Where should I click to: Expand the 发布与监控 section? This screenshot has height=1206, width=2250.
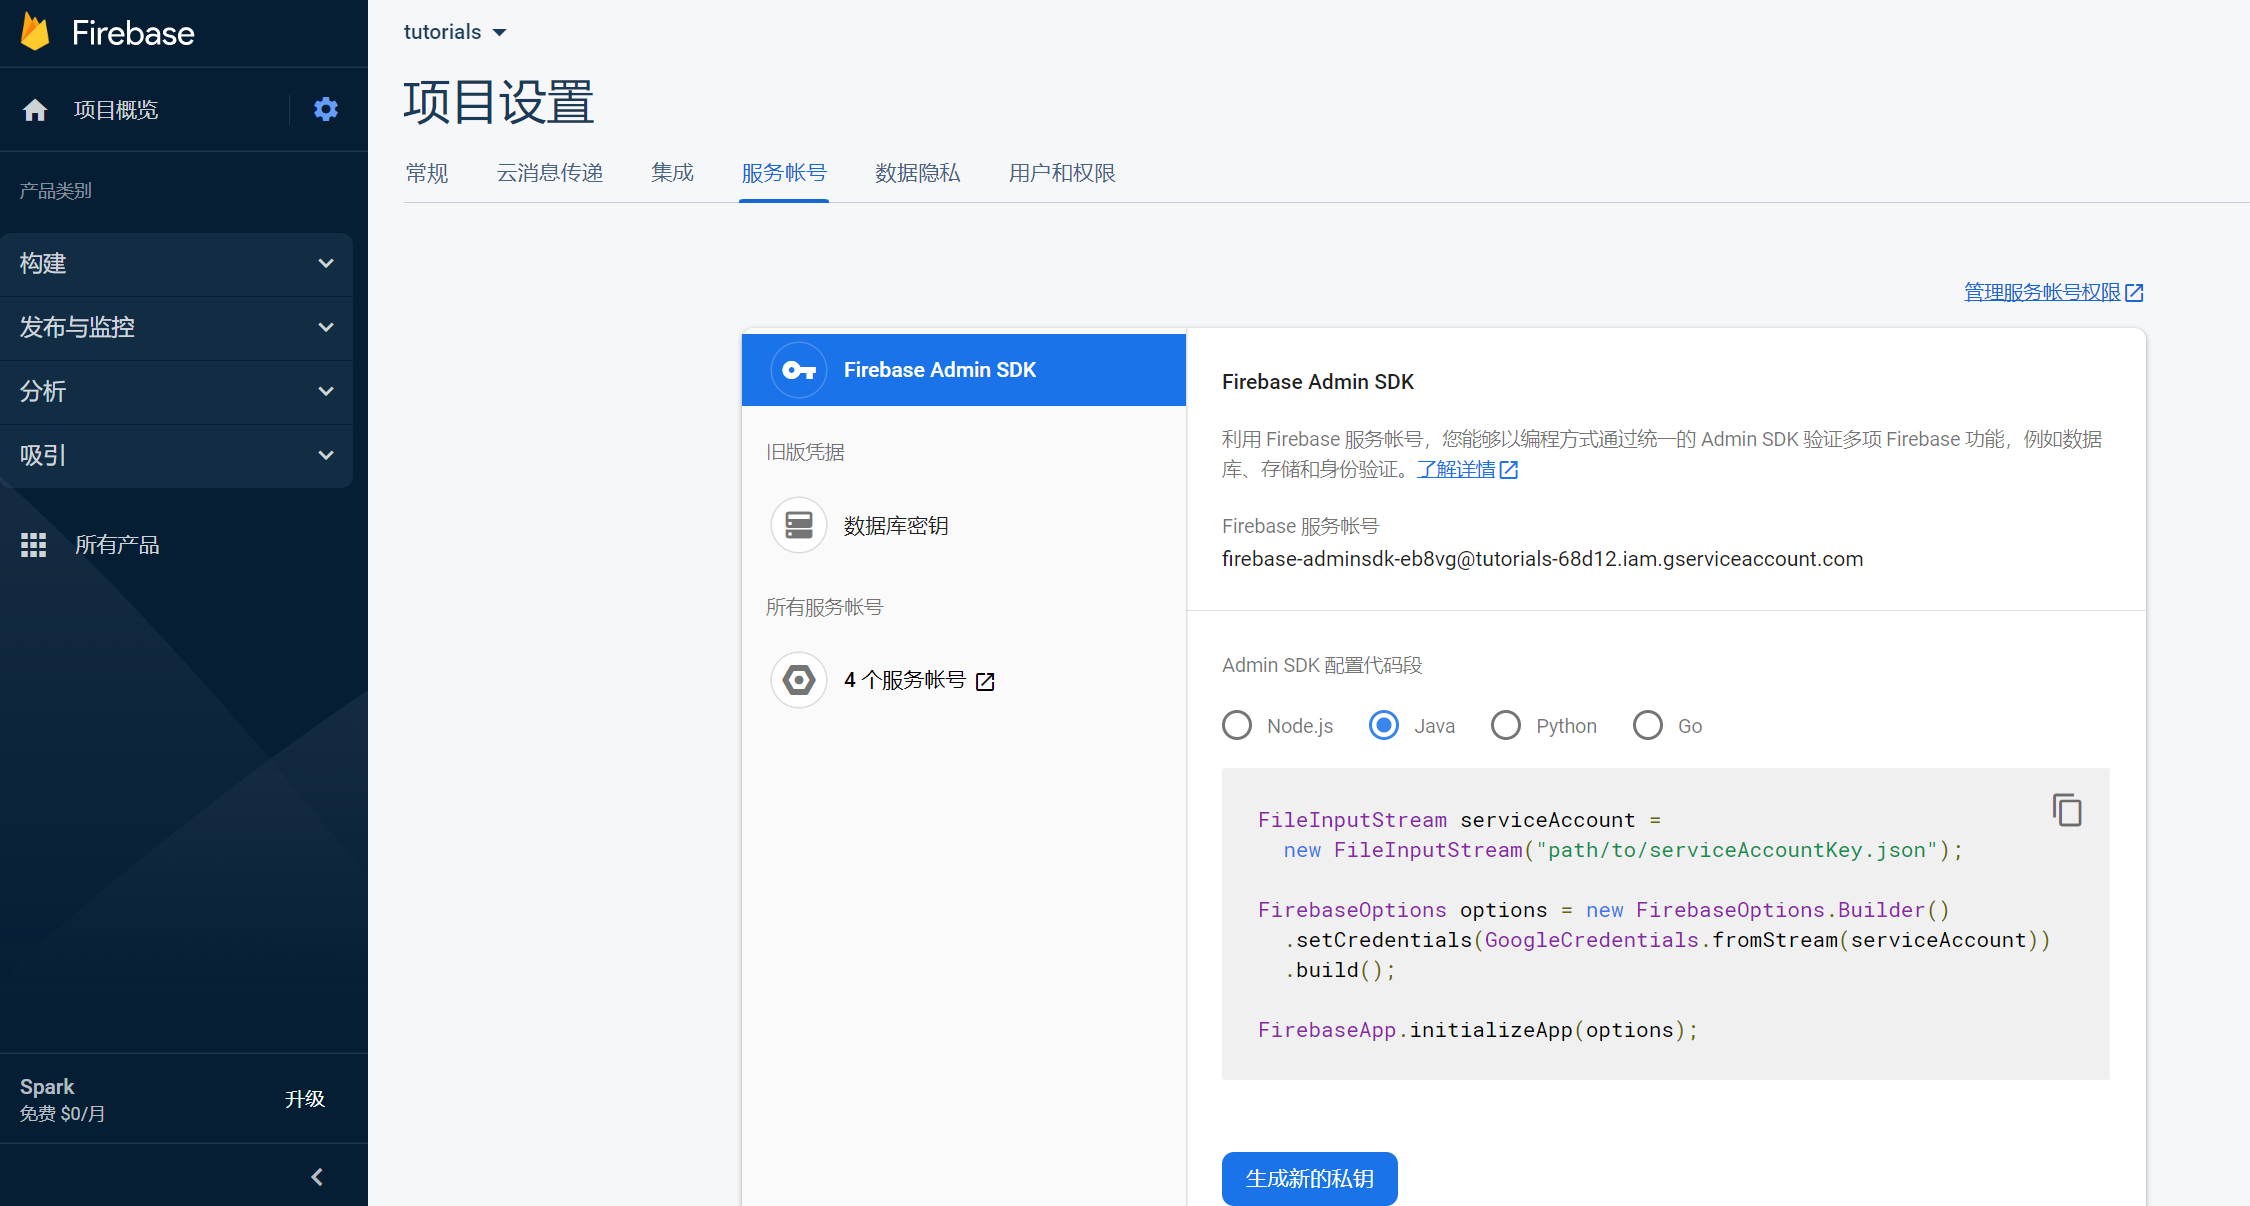click(176, 328)
